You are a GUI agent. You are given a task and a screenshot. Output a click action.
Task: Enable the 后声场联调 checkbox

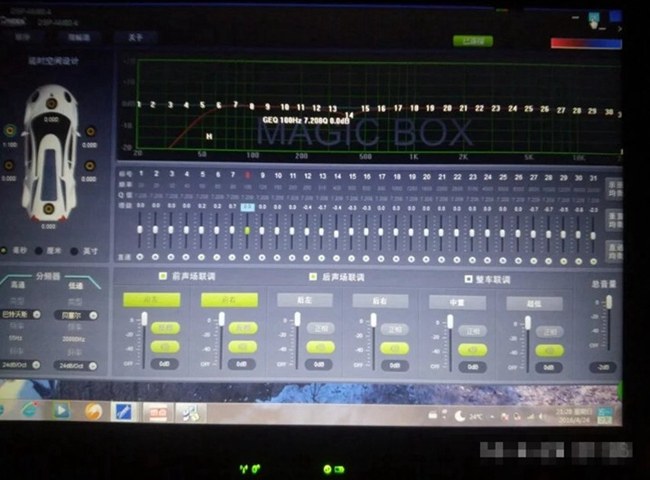[x=313, y=276]
